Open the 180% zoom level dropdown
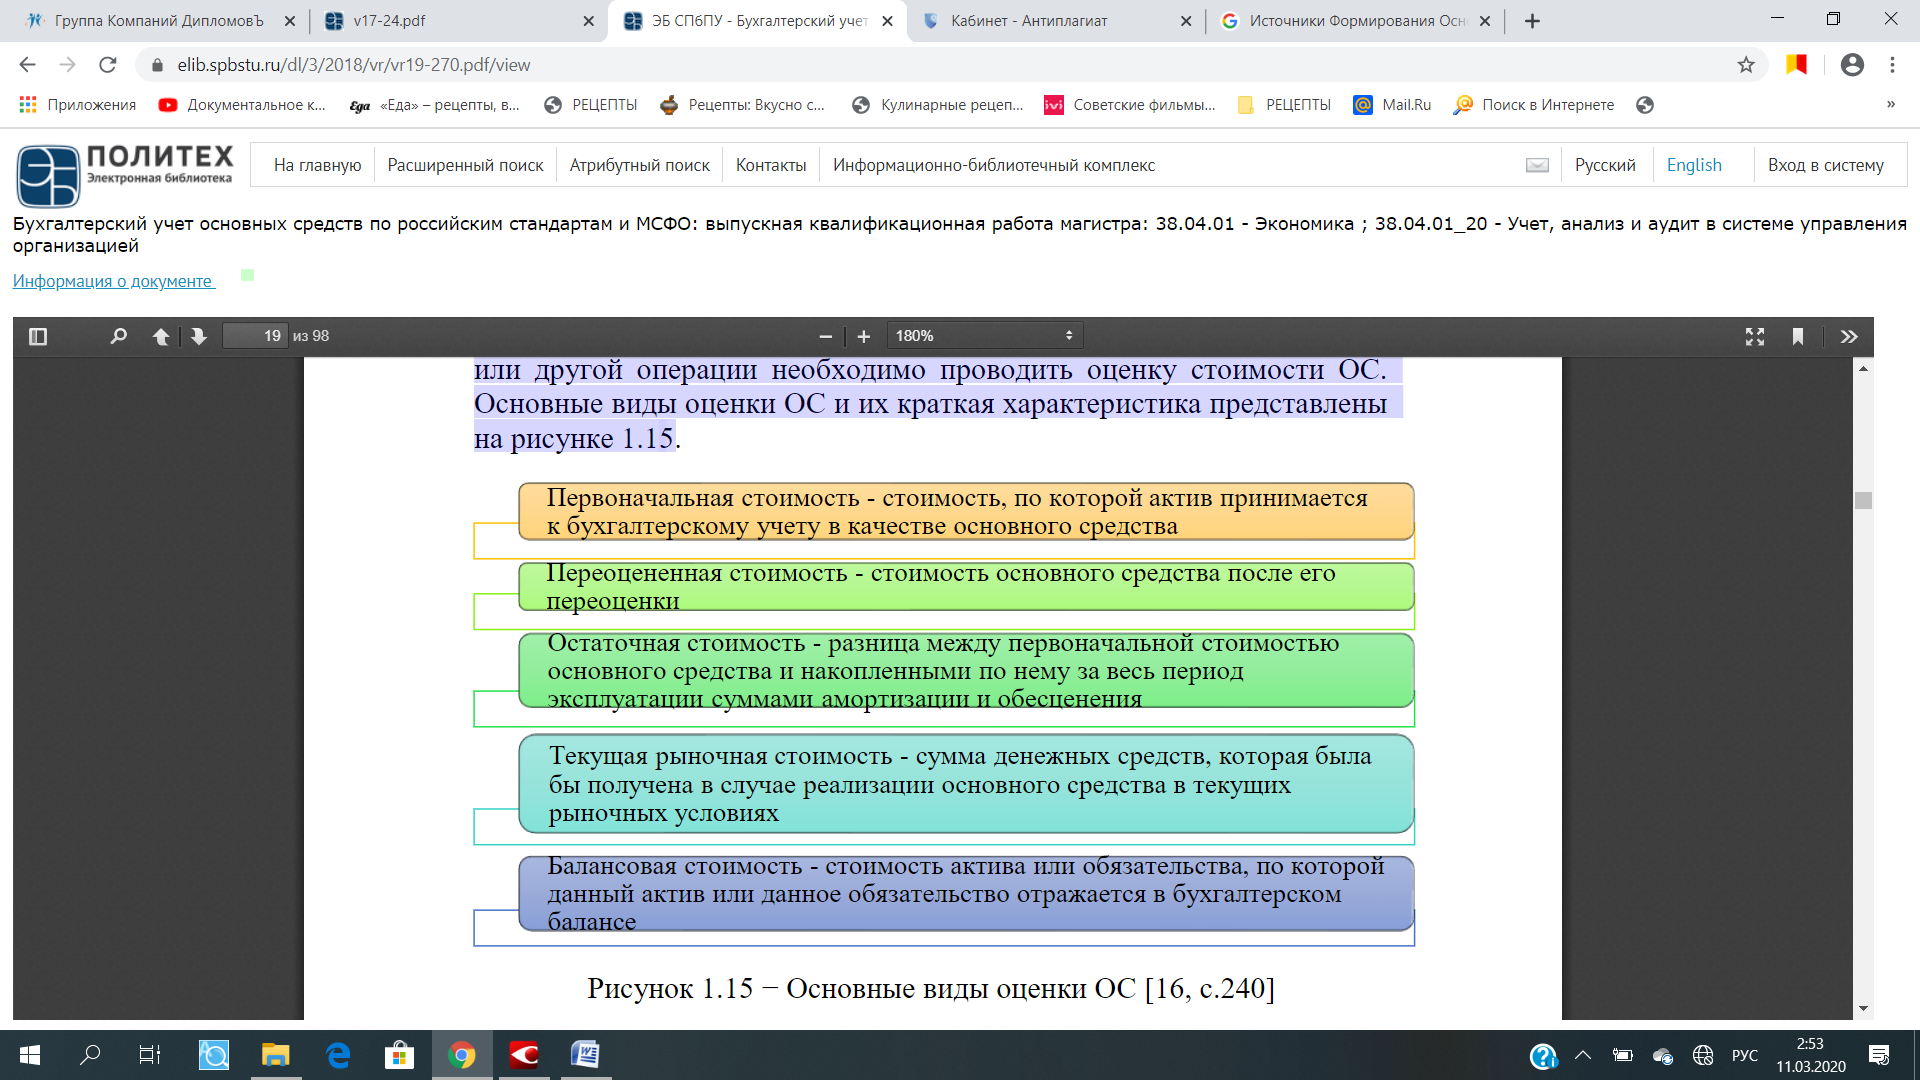Screen dimensions: 1920x1080 984,336
